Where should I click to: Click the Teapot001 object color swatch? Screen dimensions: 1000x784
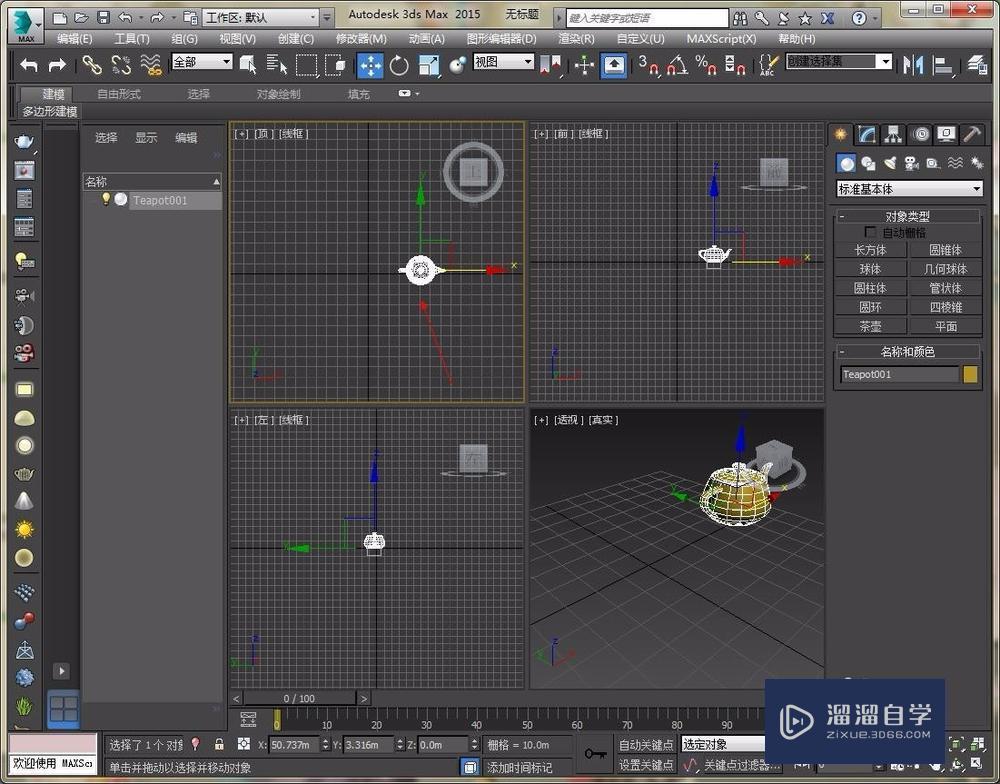(x=970, y=374)
